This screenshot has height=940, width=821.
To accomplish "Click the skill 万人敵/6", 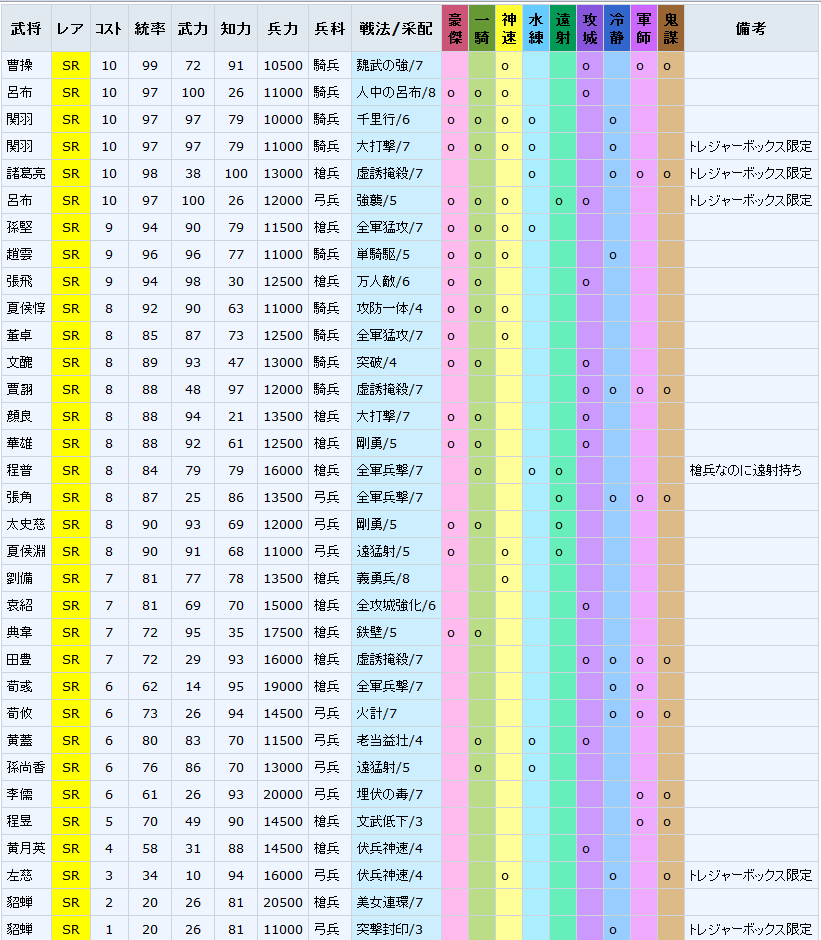I will 383,281.
